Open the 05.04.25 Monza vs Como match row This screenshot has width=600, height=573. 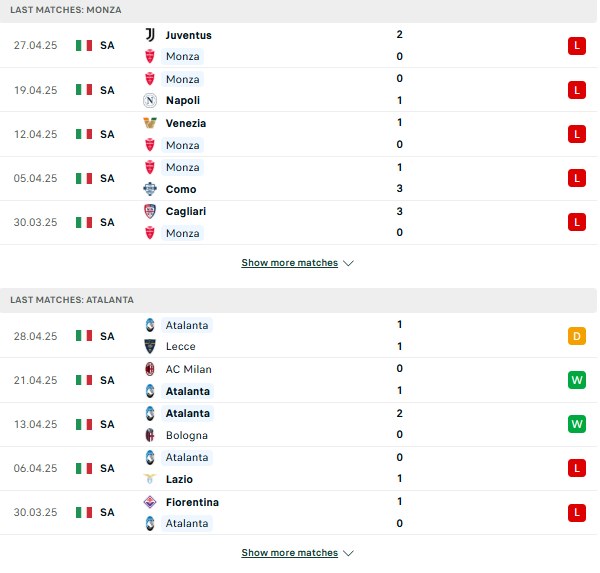pos(298,178)
